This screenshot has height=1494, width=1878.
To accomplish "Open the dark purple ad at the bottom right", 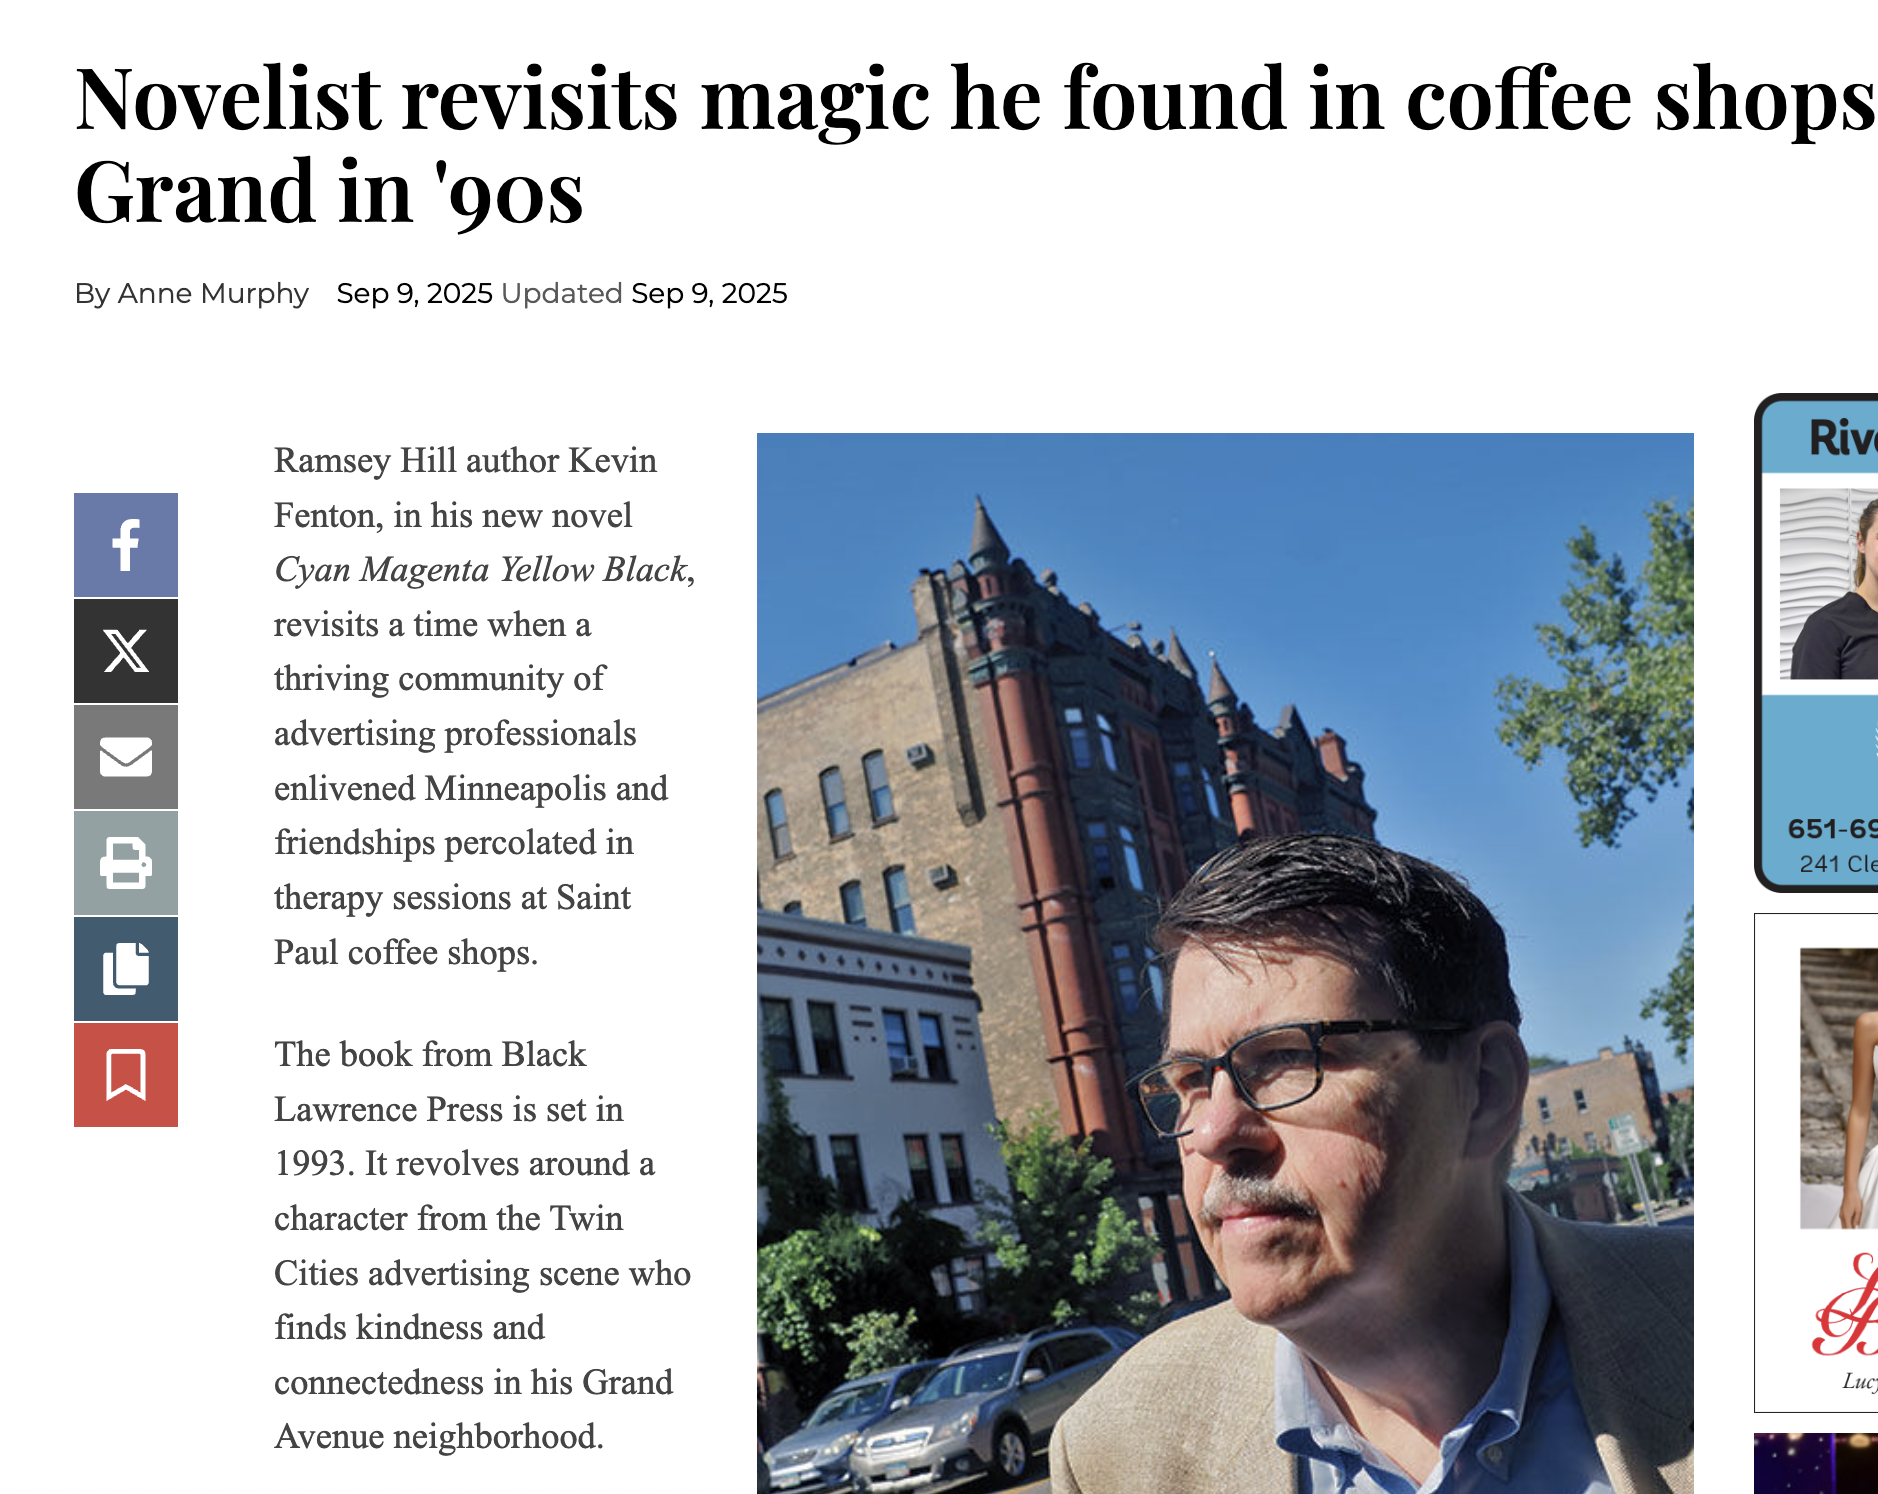I will click(x=1816, y=1464).
